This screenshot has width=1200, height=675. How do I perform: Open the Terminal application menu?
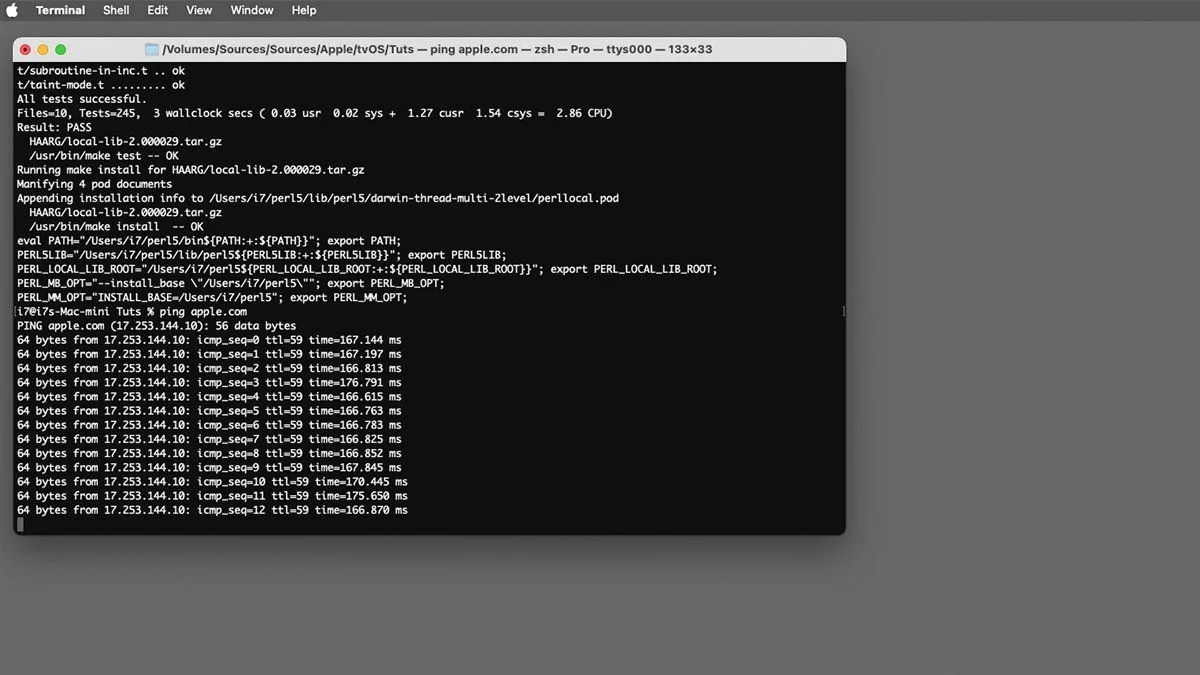click(60, 10)
